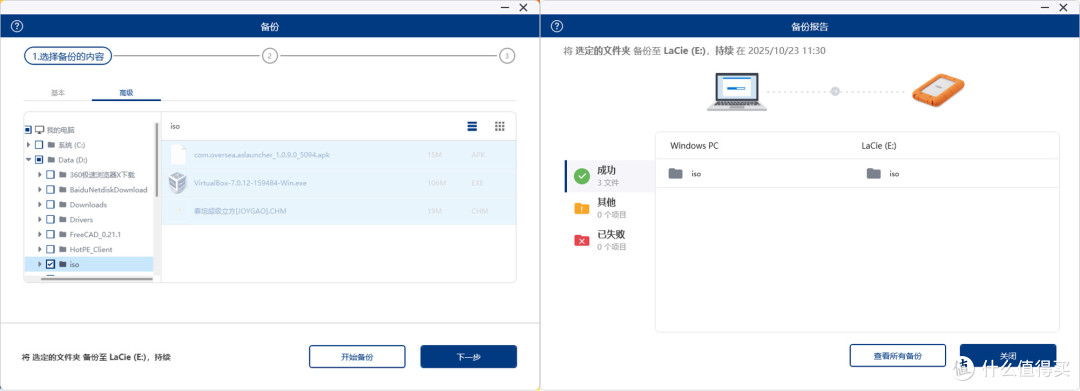Click the 1.选择备份的内容 step label

(x=68, y=56)
